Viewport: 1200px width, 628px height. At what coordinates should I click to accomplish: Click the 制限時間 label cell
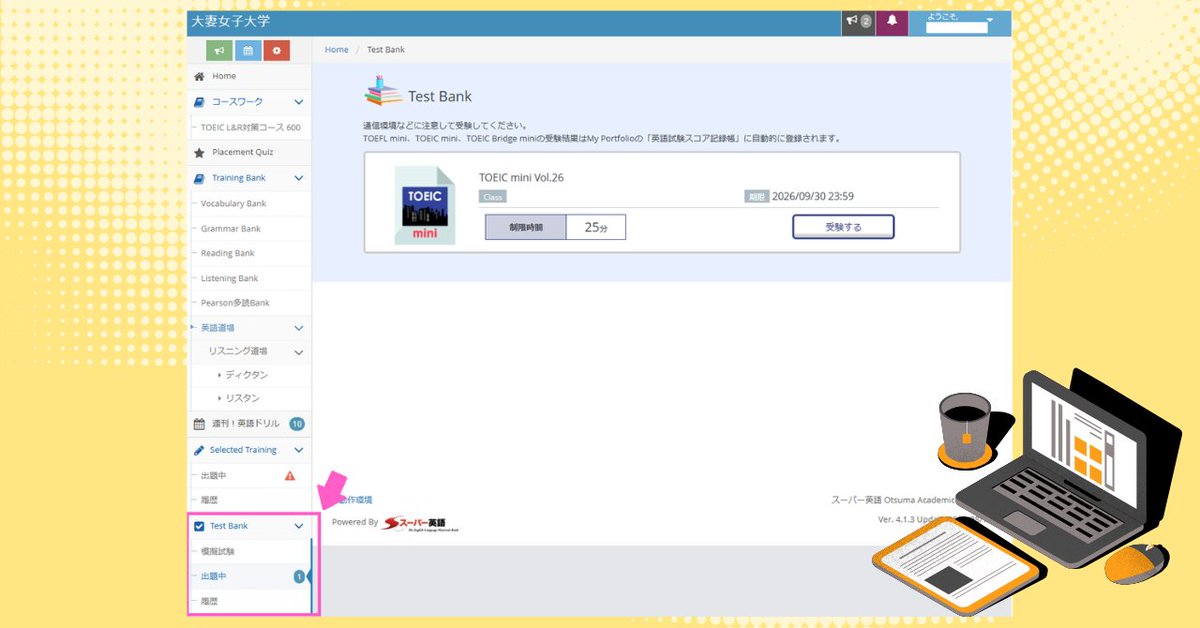[526, 227]
